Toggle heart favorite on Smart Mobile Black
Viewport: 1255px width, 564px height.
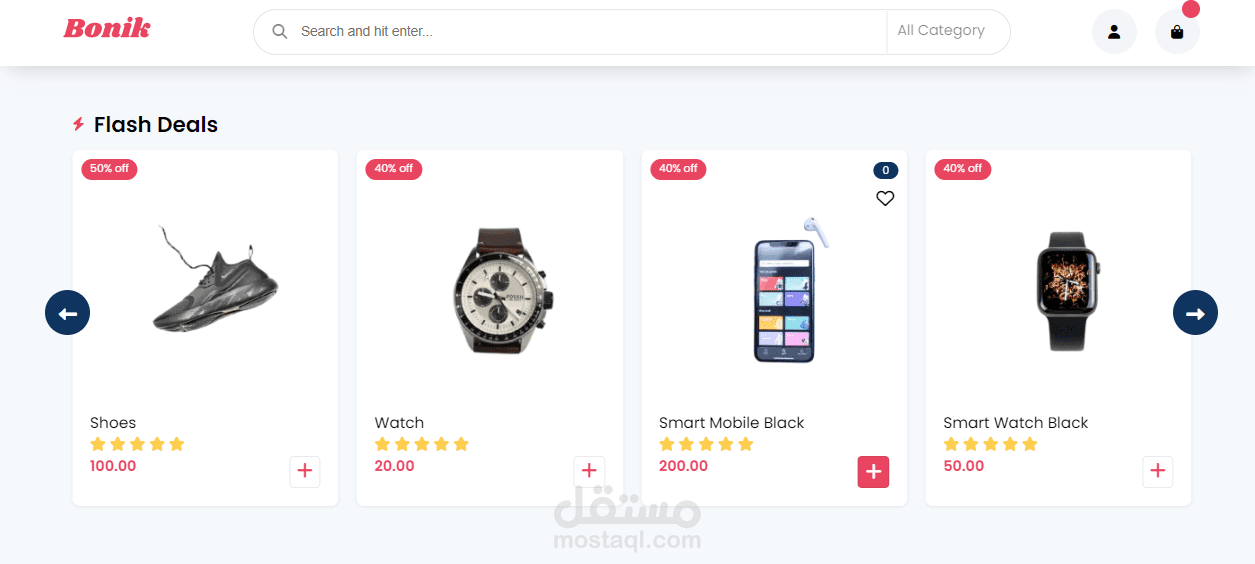[885, 198]
